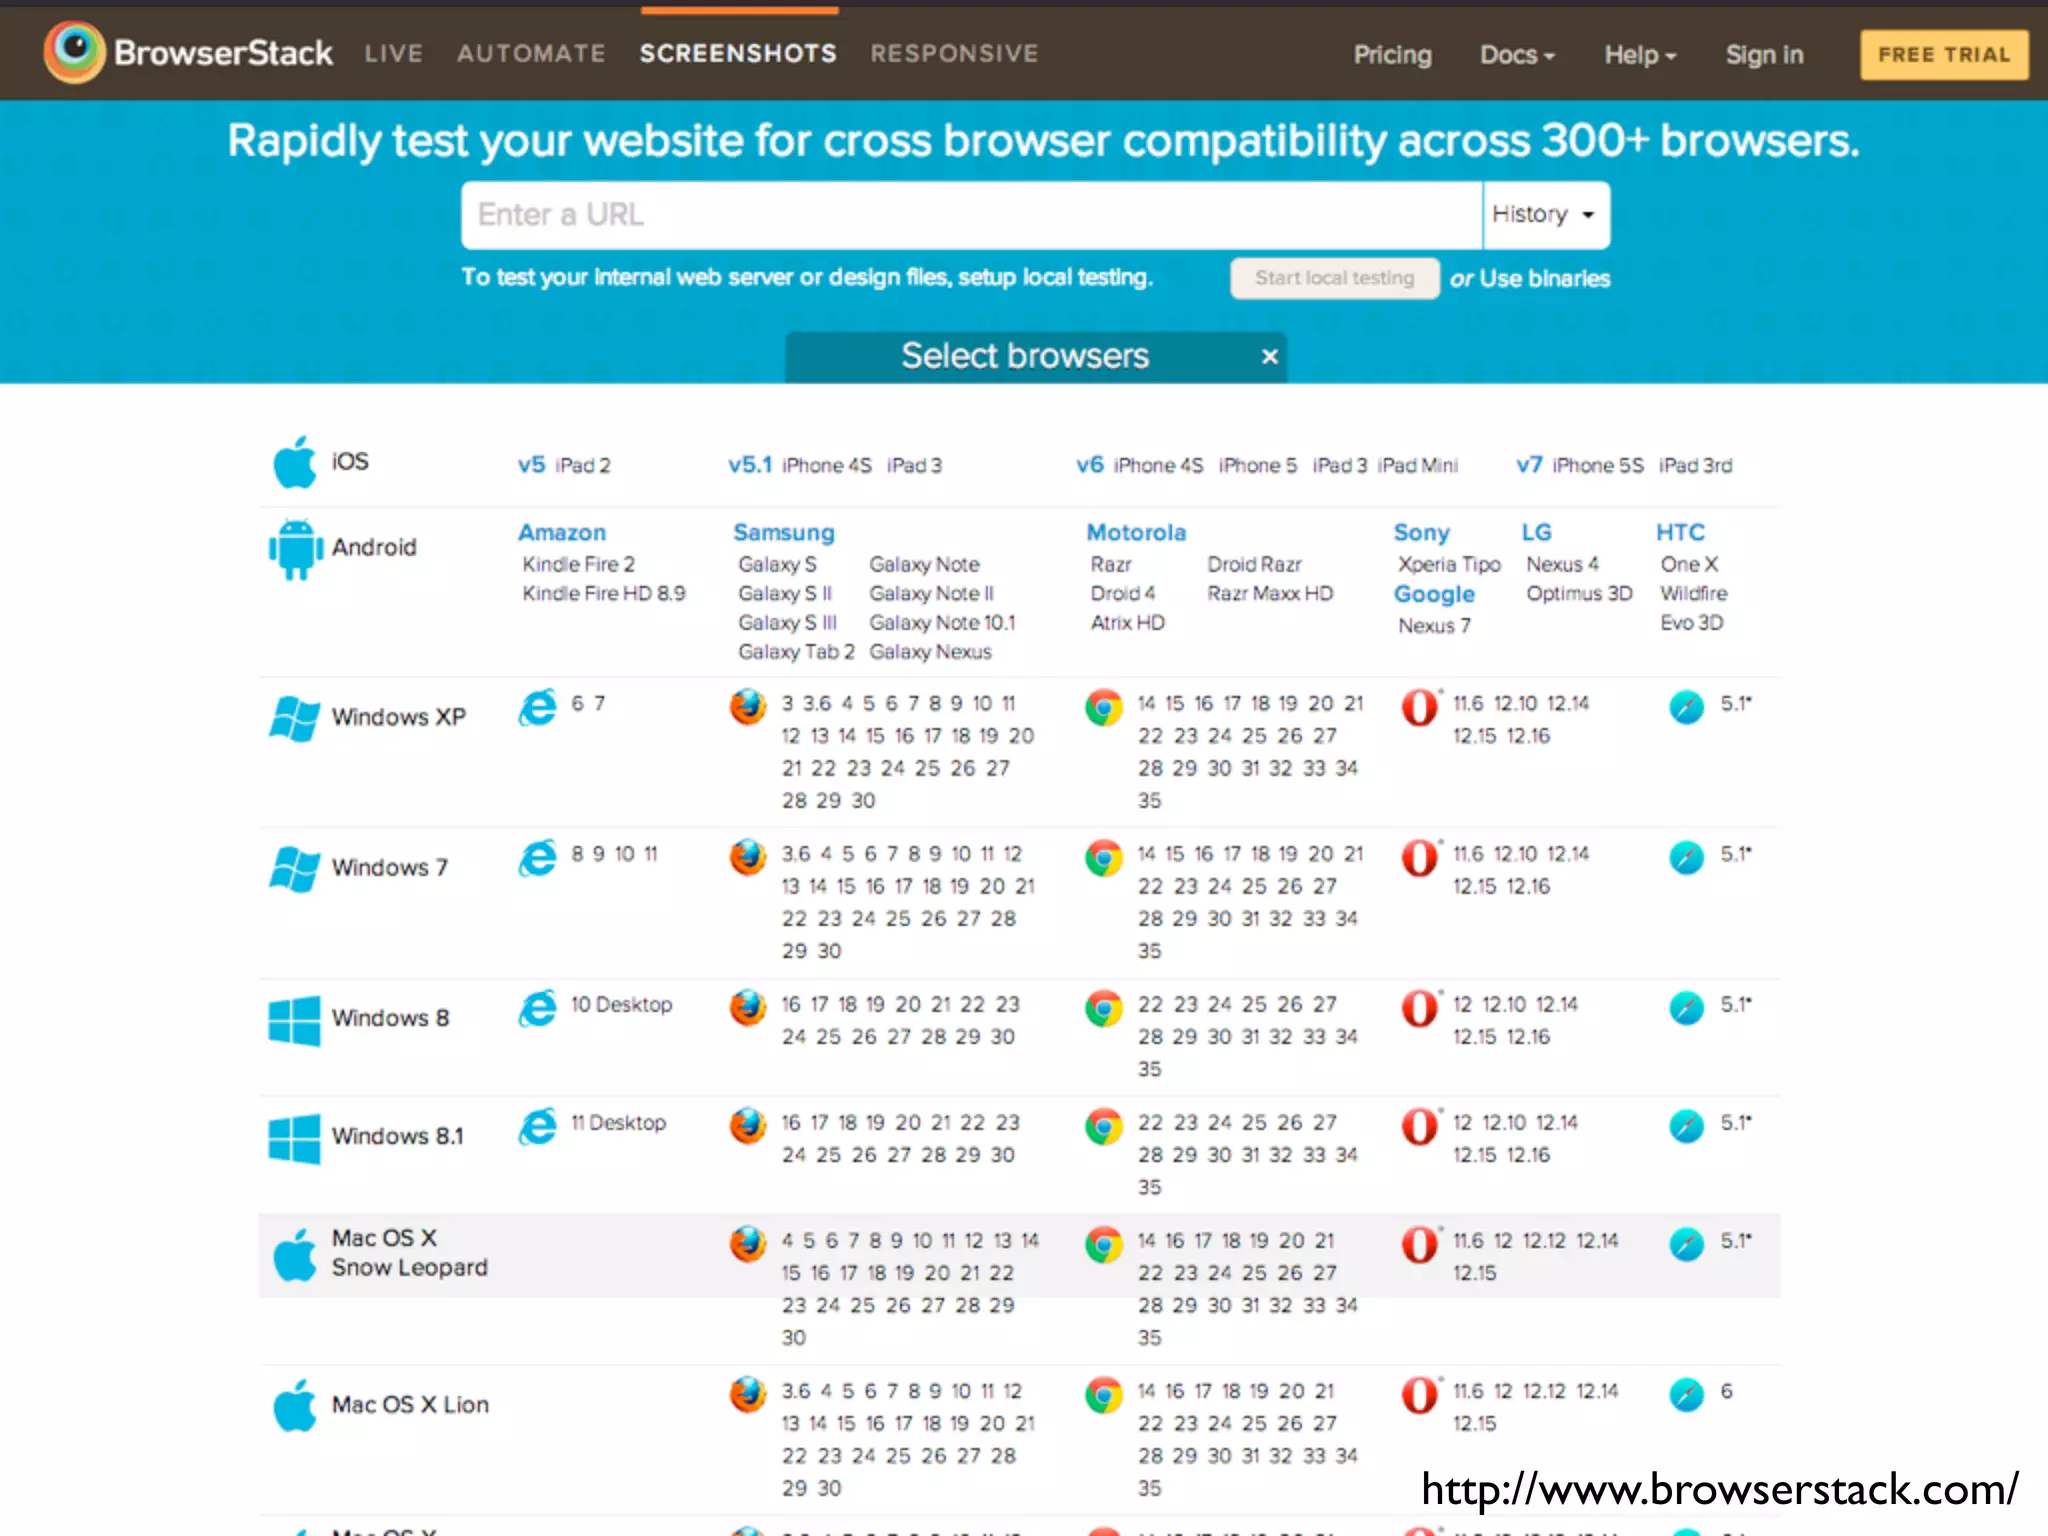2048x1536 pixels.
Task: Select Firefox icon in Windows 8 row
Action: (x=747, y=1007)
